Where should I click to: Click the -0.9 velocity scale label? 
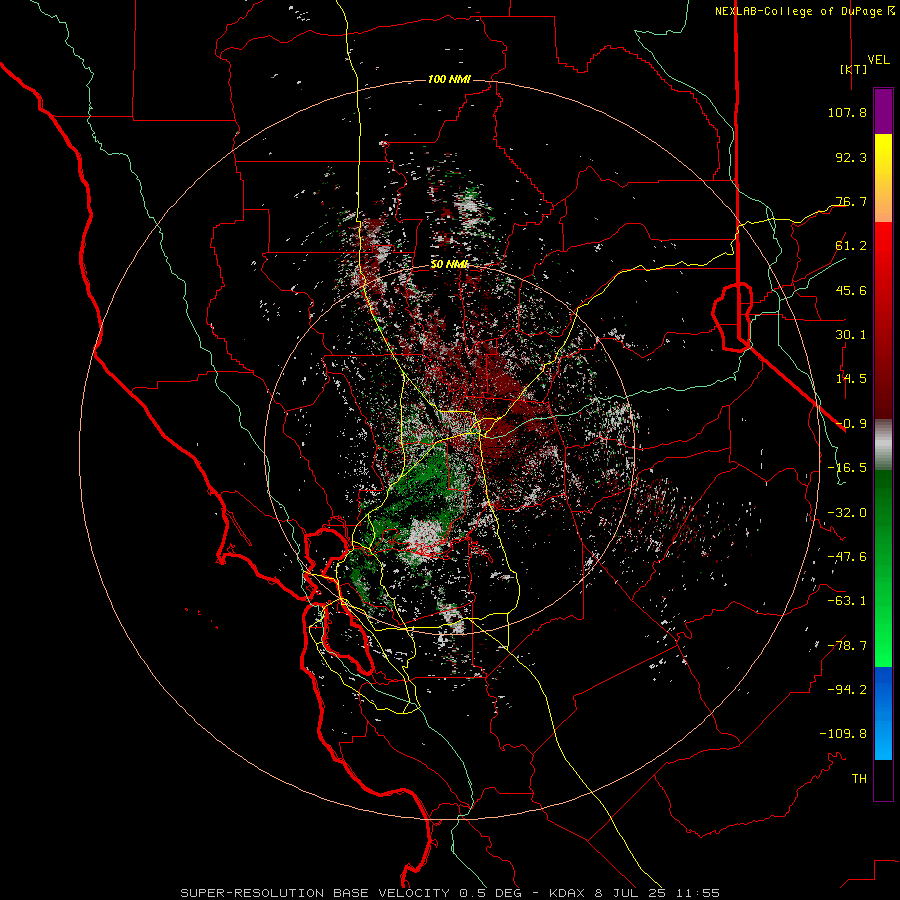(851, 424)
